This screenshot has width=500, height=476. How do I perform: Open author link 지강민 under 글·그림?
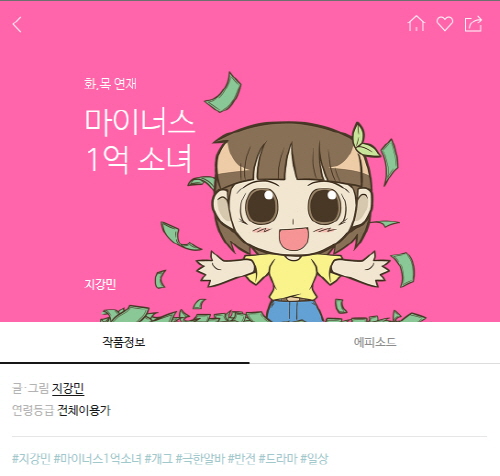[68, 389]
